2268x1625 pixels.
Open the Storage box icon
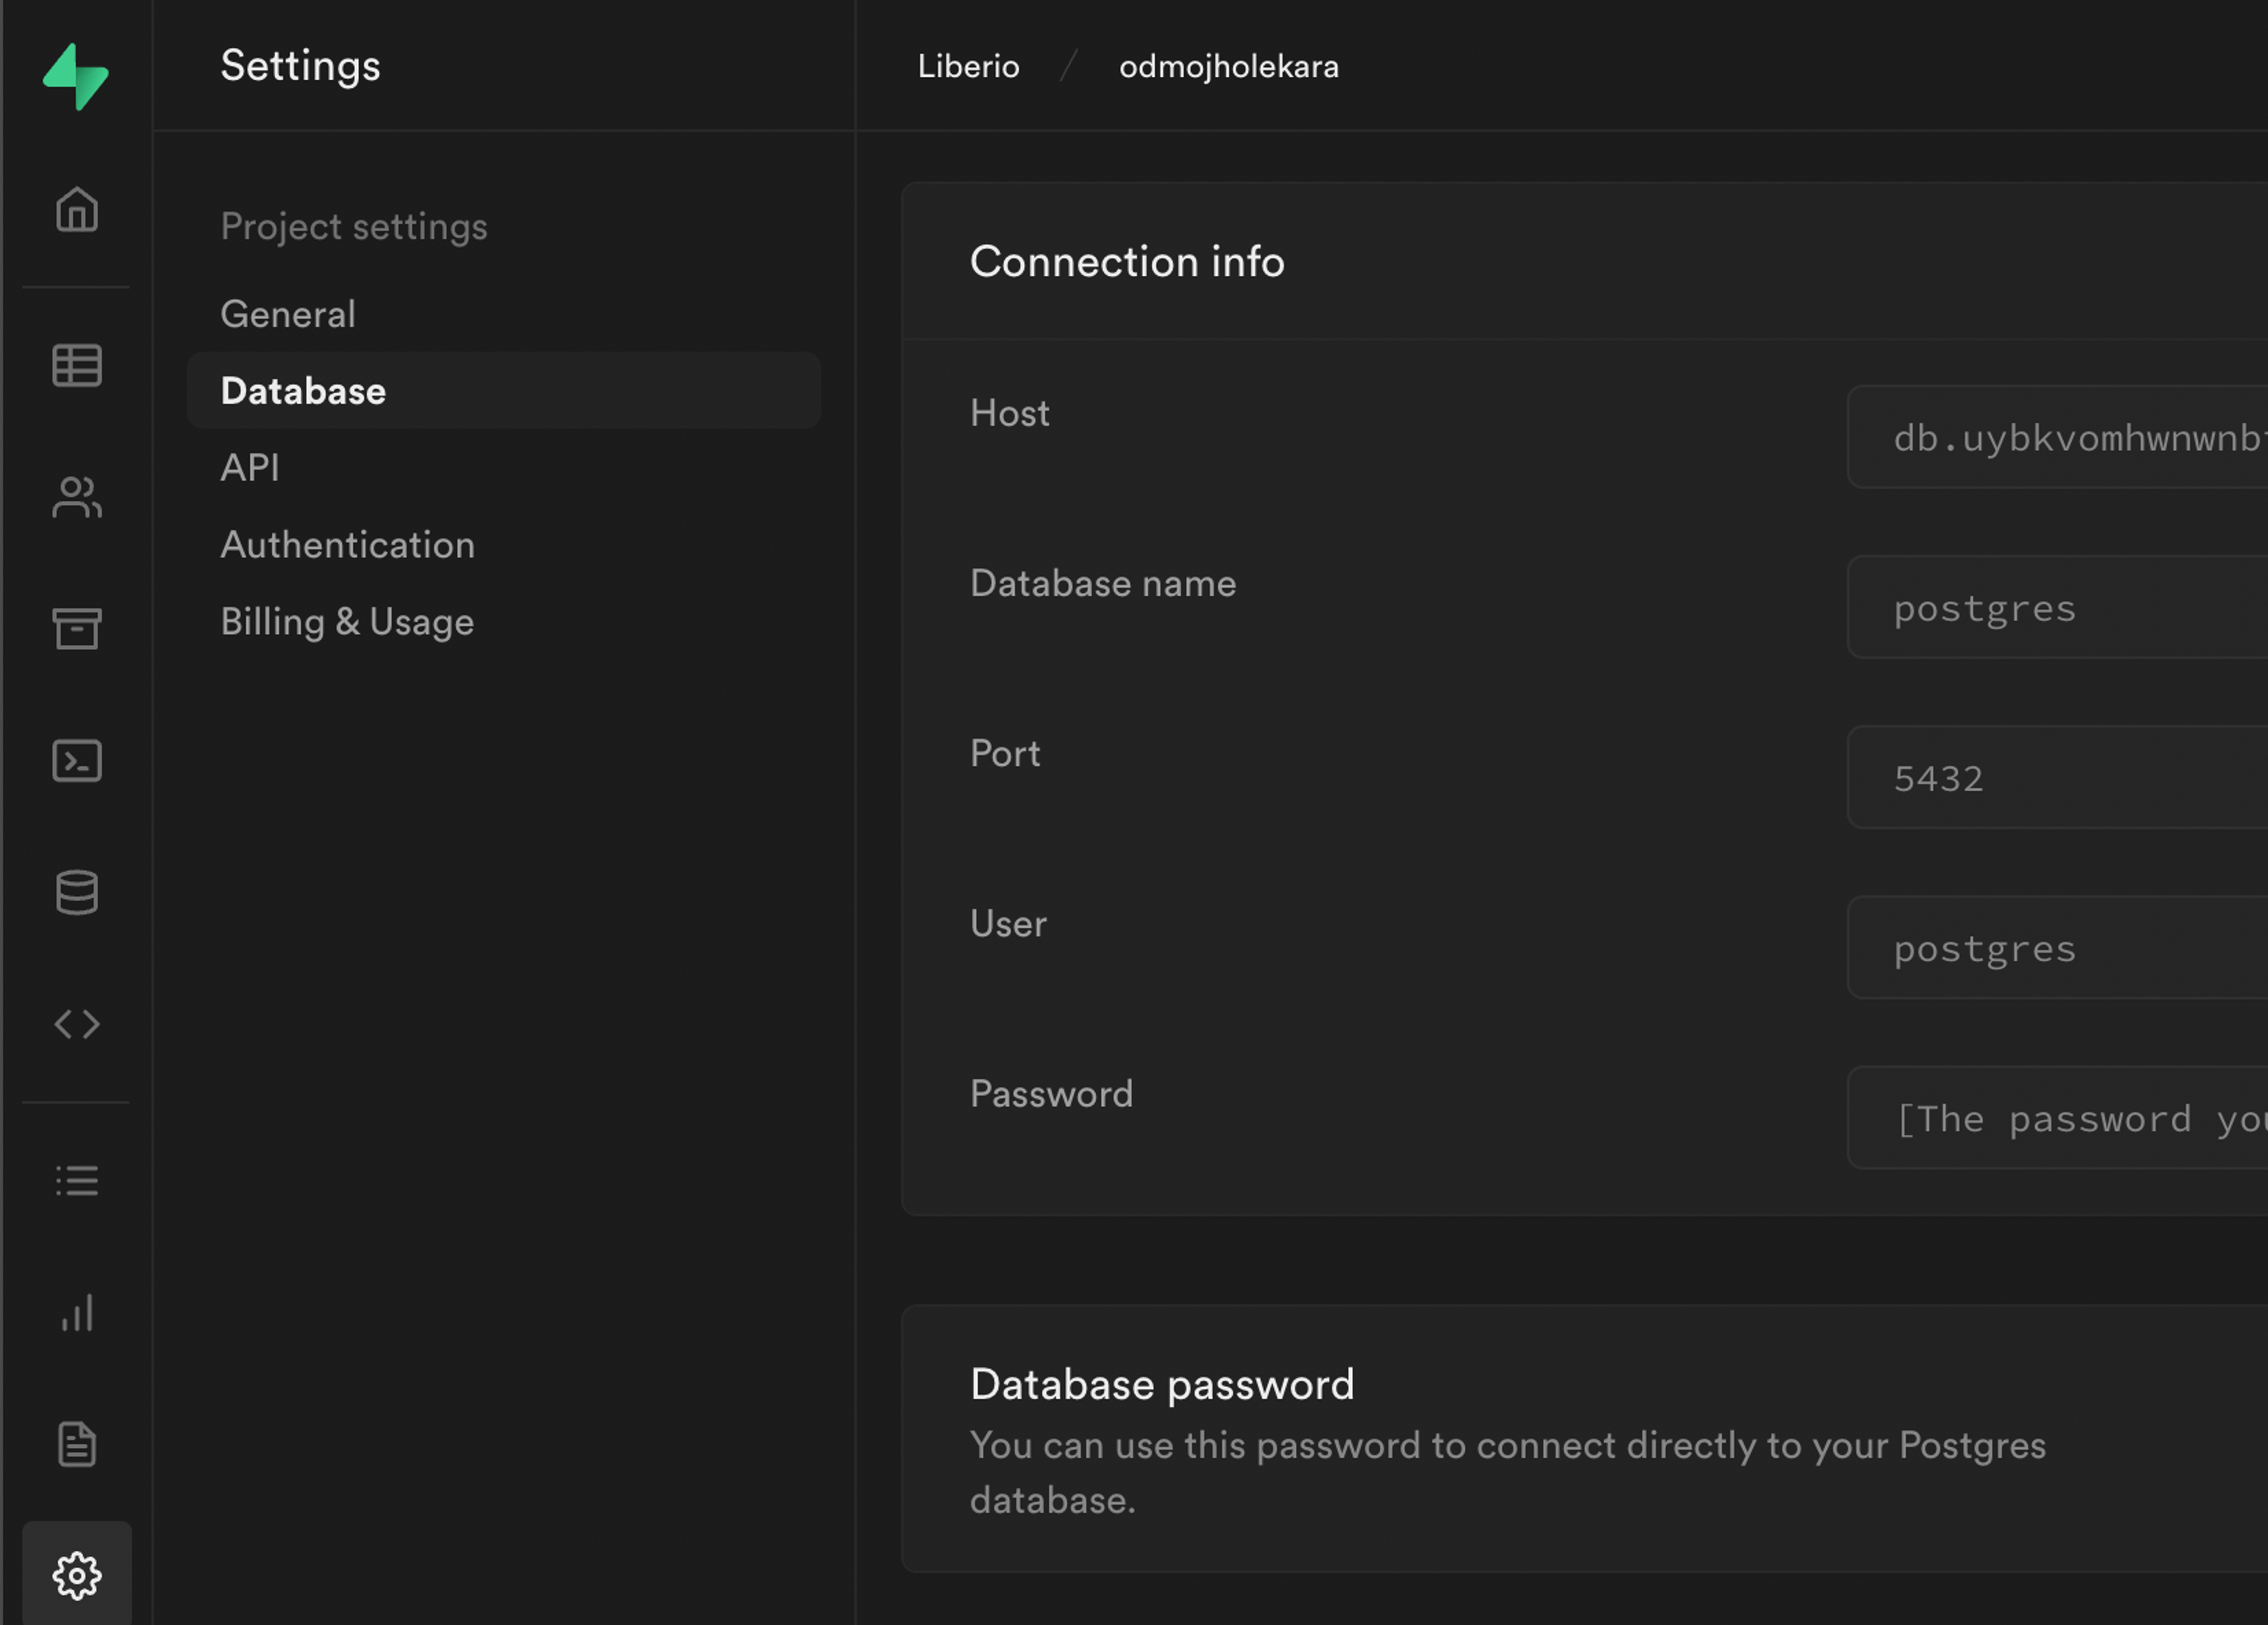pos(77,629)
